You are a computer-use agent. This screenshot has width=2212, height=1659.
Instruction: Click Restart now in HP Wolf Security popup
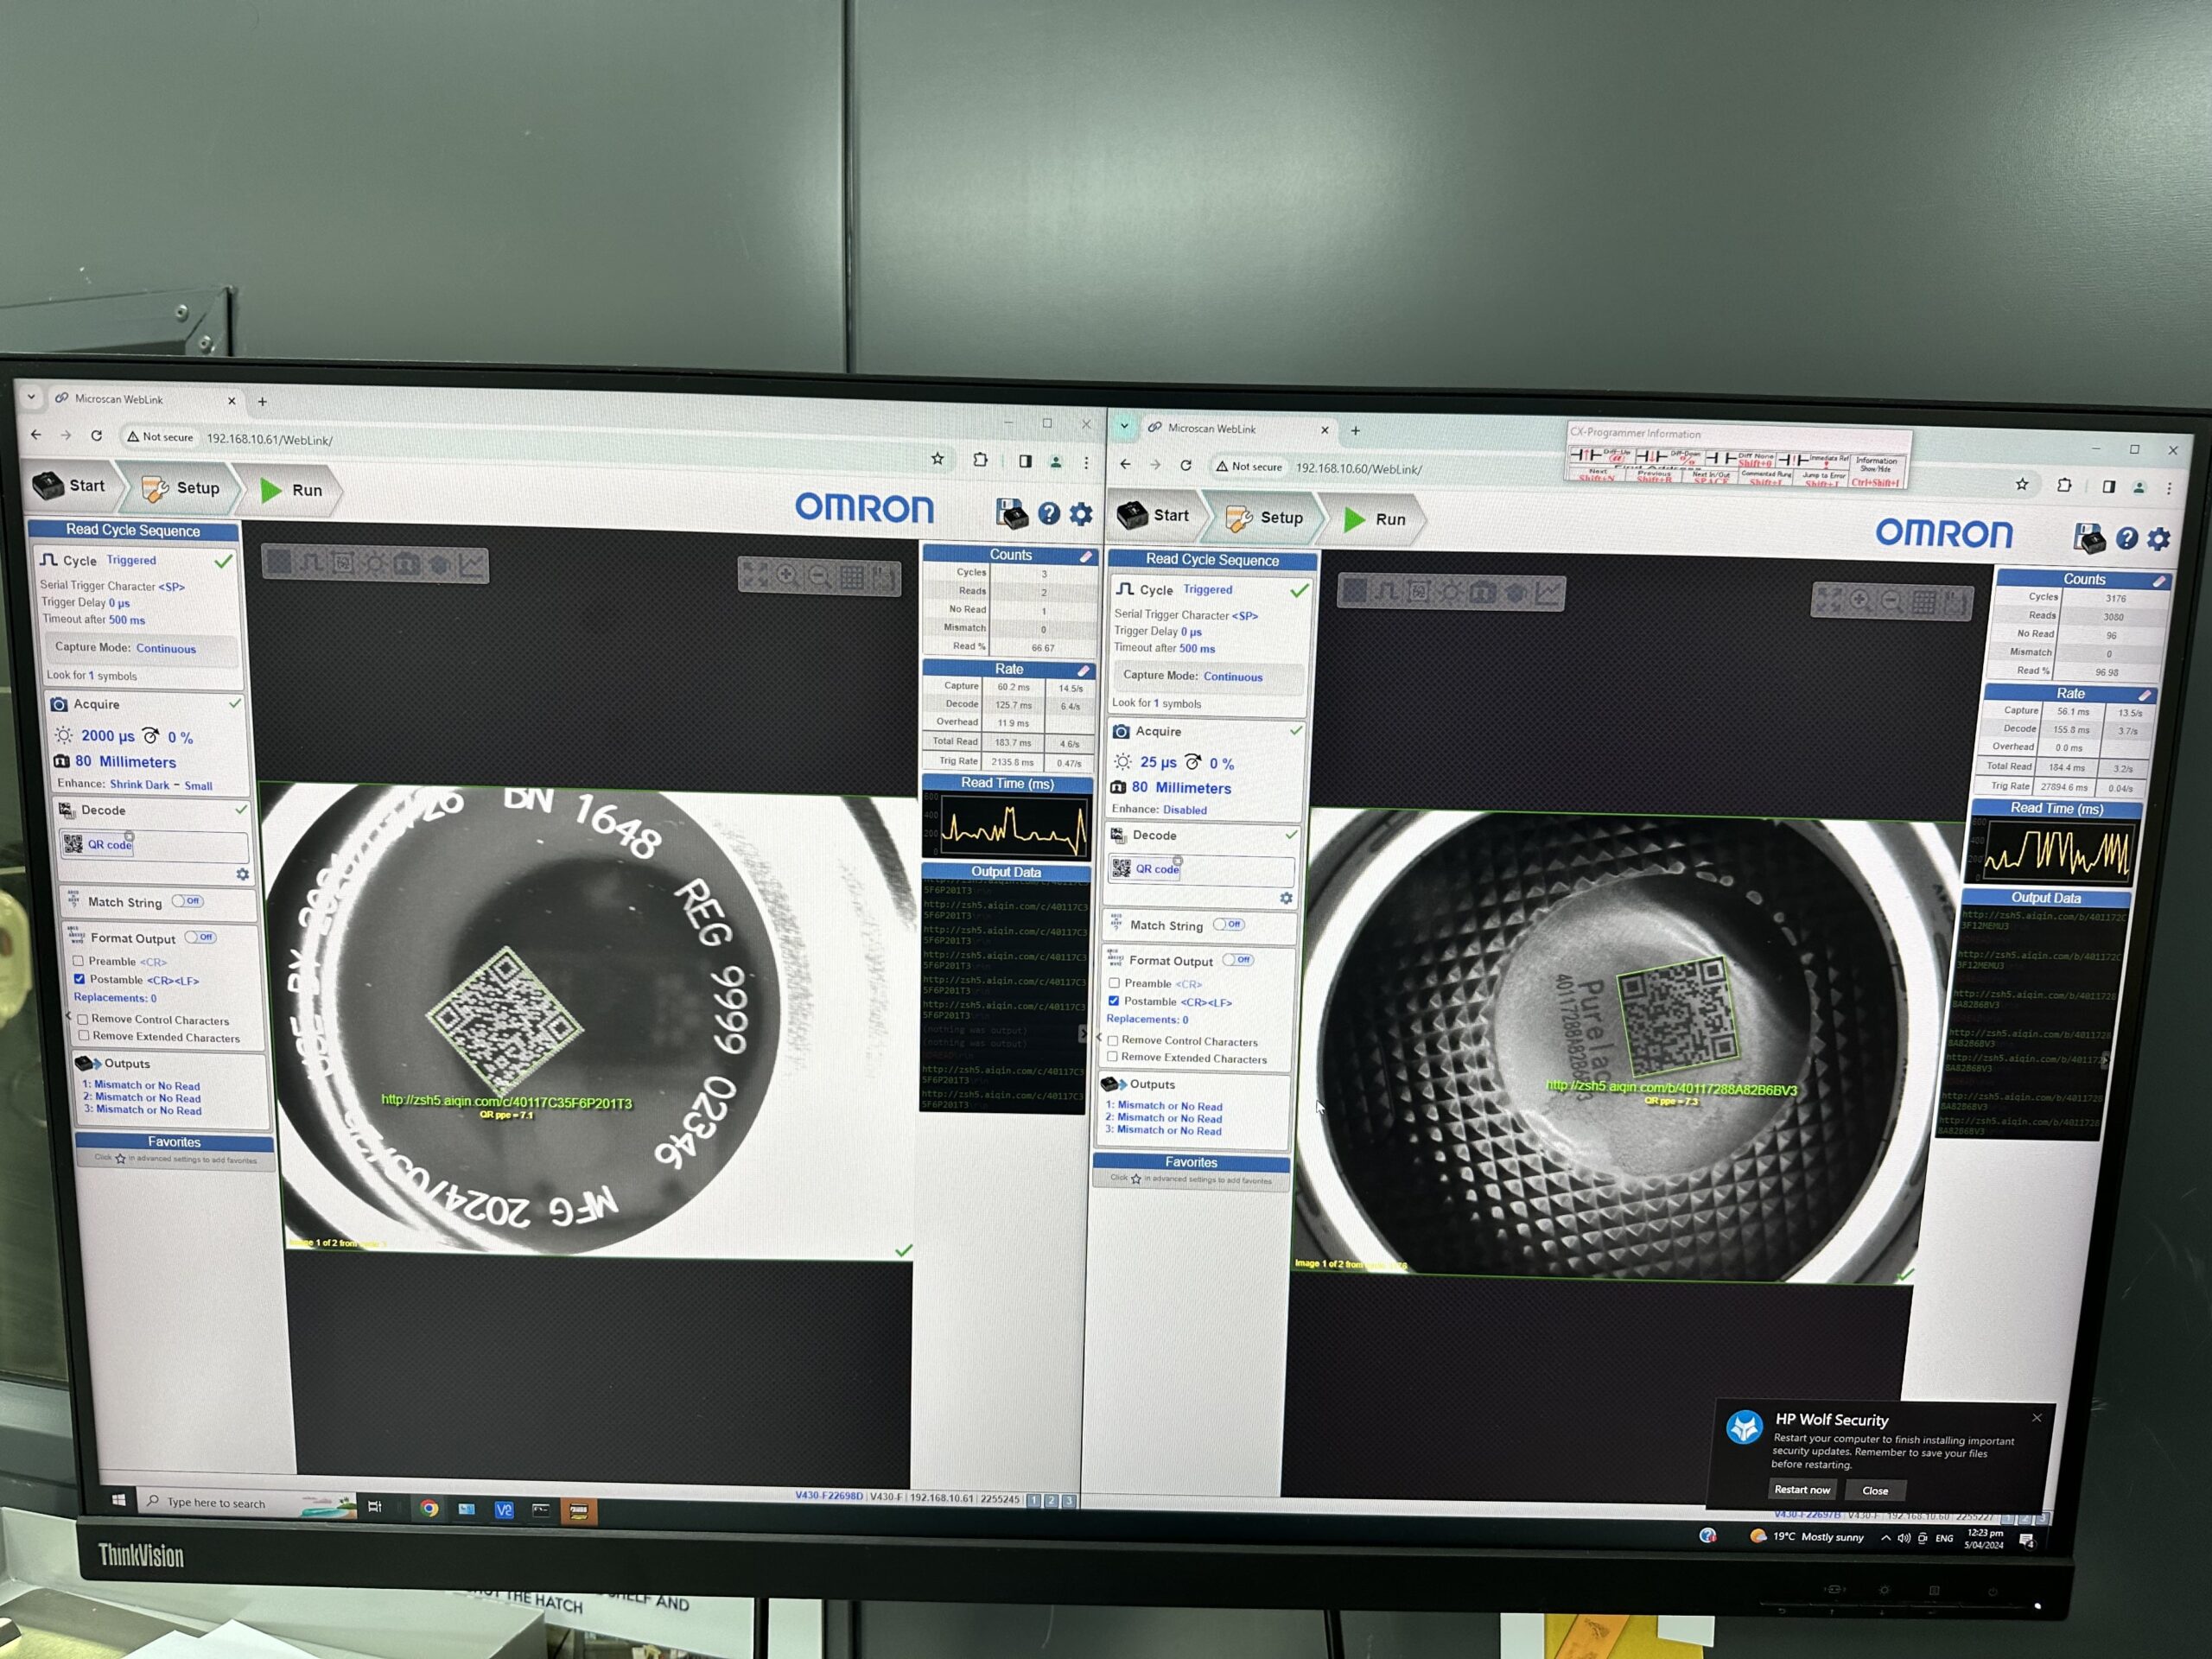(x=1801, y=1490)
